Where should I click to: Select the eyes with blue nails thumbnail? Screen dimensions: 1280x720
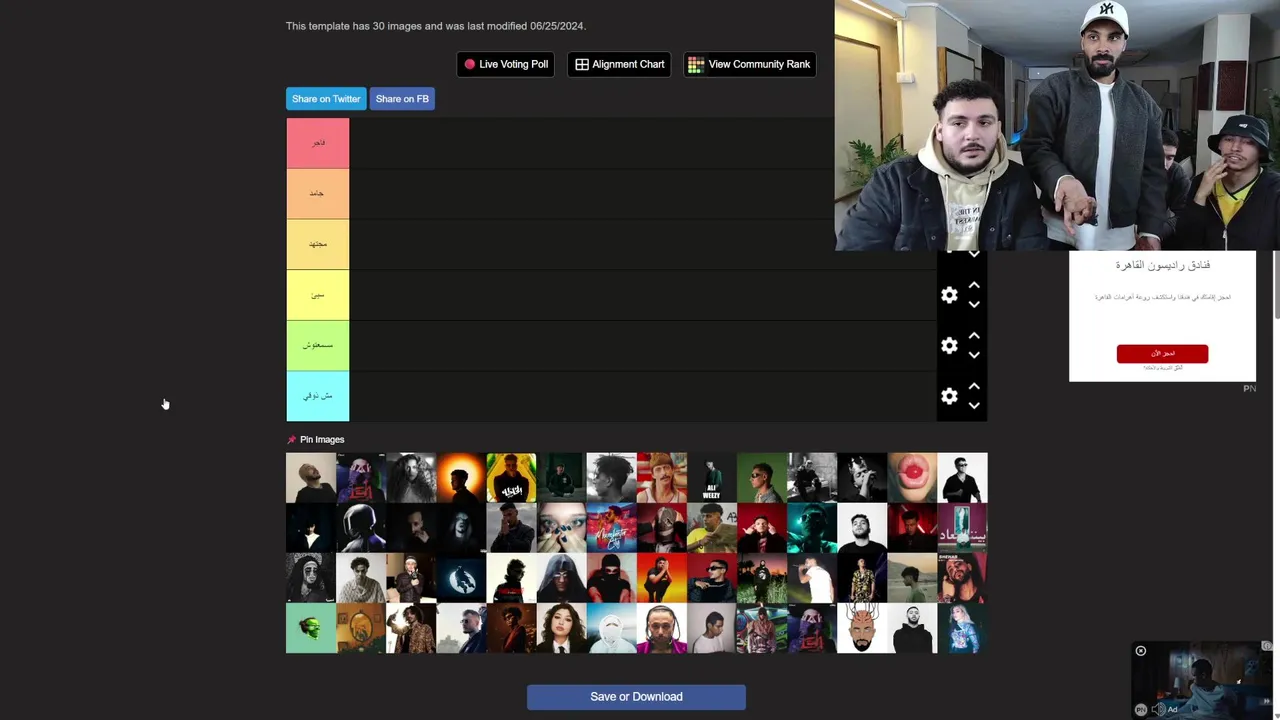coord(561,528)
